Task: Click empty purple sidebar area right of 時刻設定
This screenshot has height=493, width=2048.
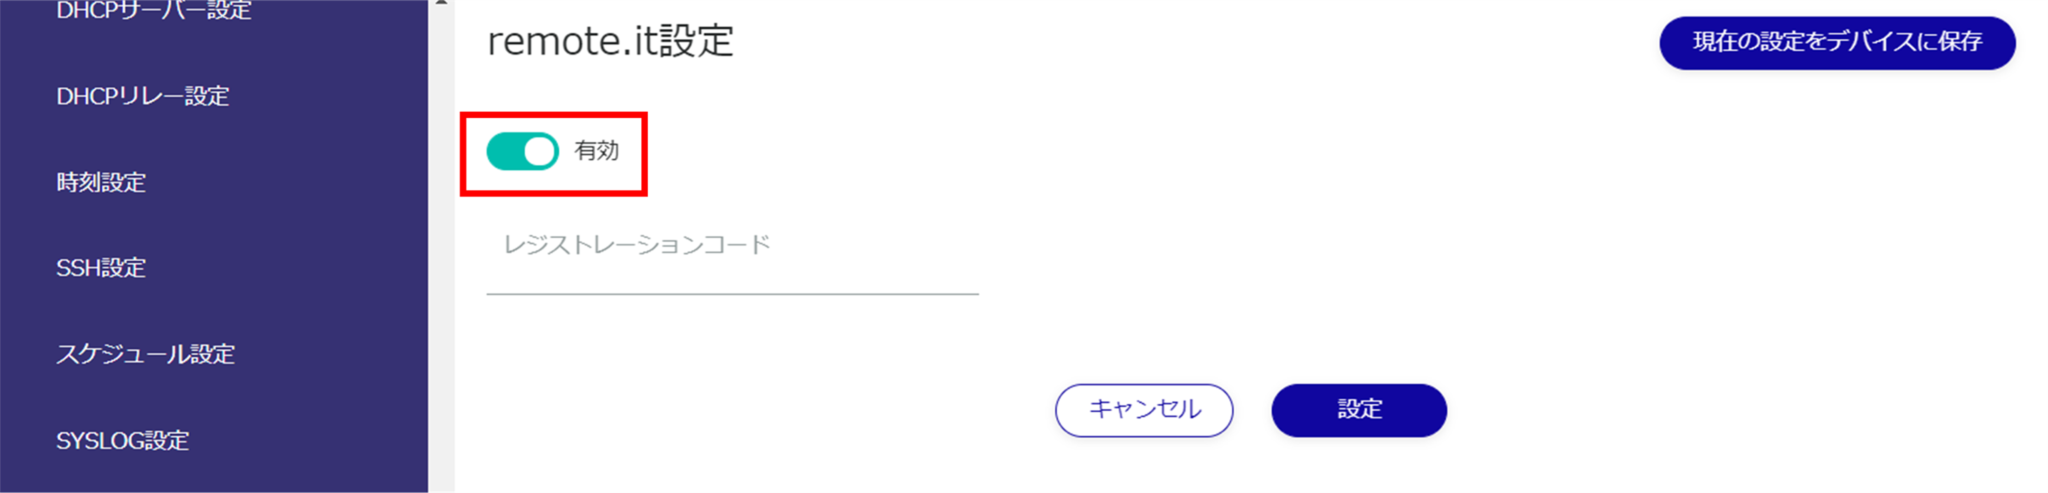Action: [300, 182]
